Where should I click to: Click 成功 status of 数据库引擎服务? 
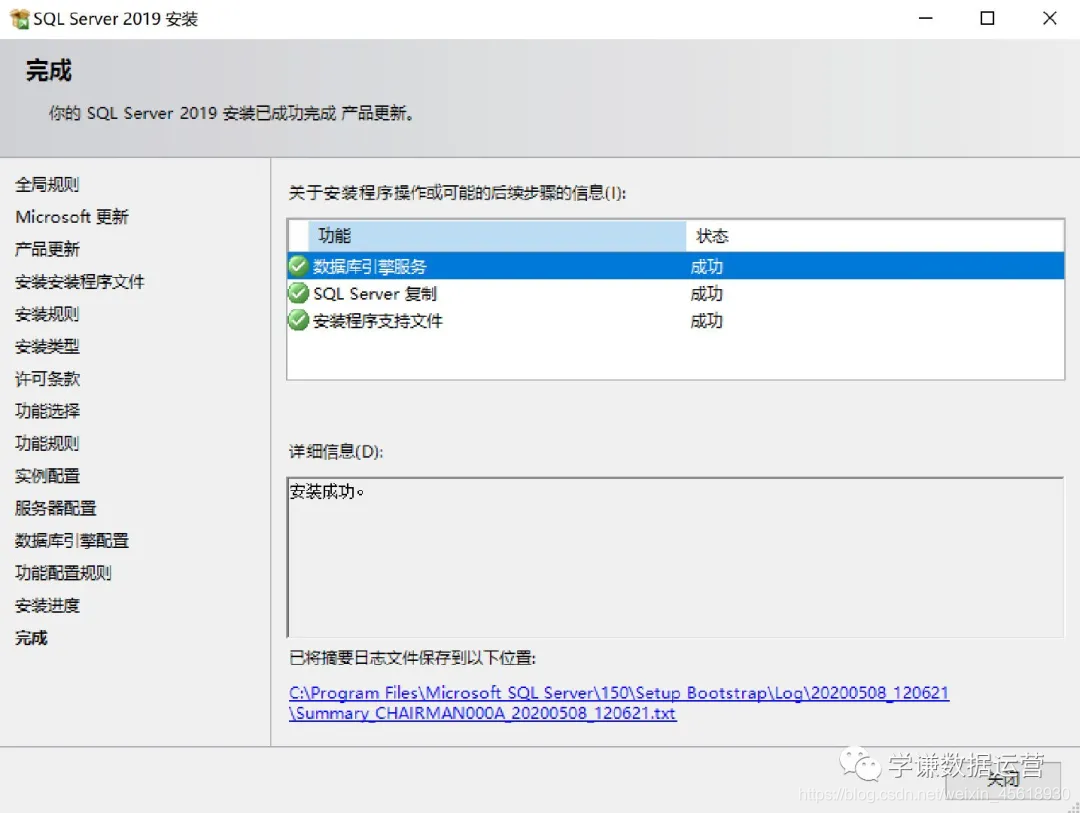[706, 267]
